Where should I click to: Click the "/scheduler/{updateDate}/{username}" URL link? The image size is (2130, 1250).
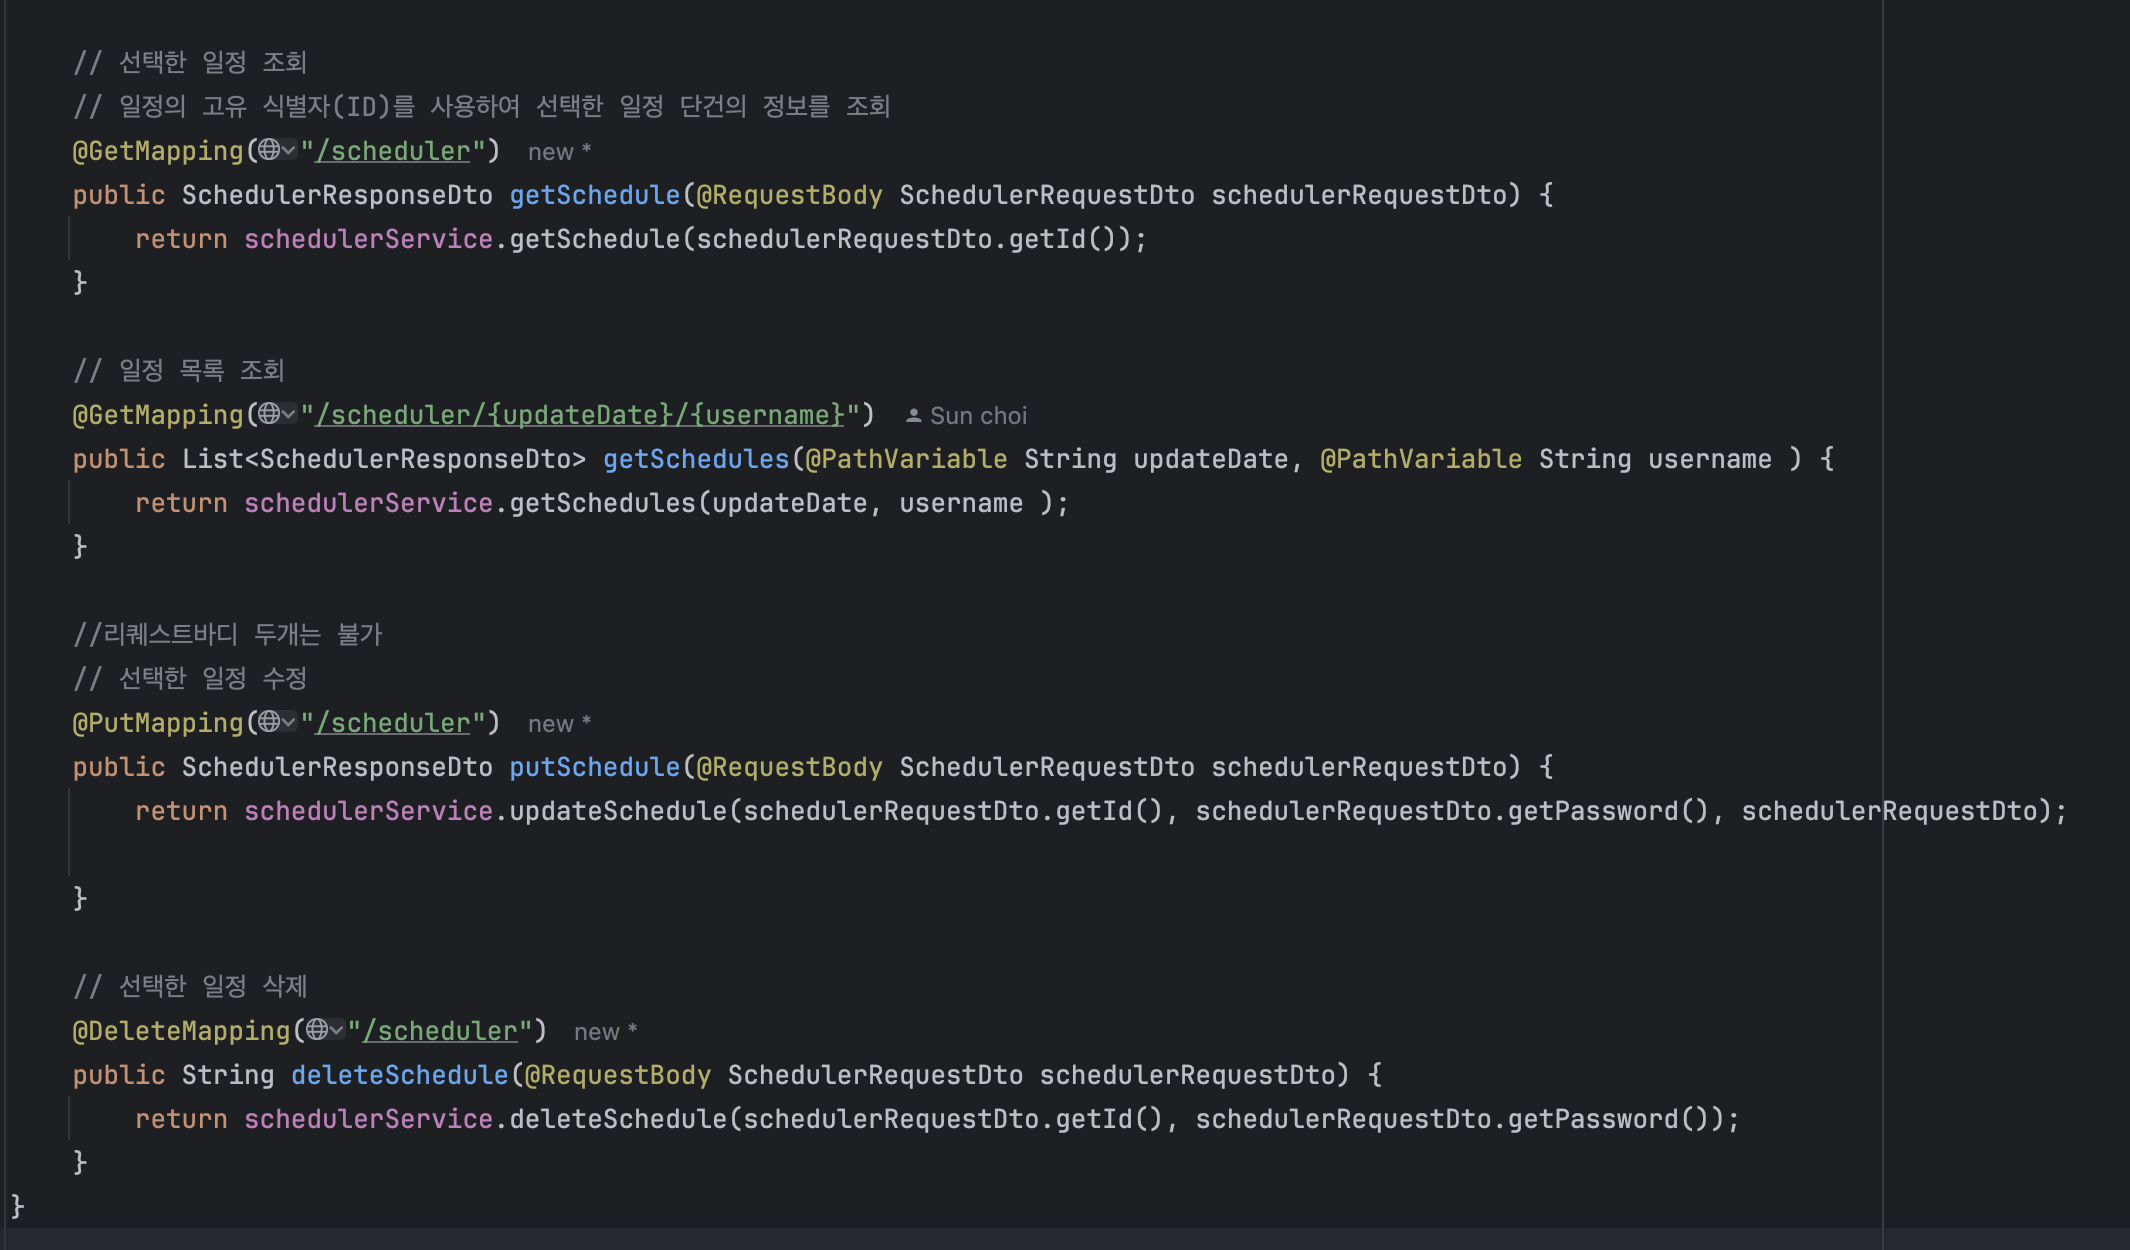click(x=580, y=415)
